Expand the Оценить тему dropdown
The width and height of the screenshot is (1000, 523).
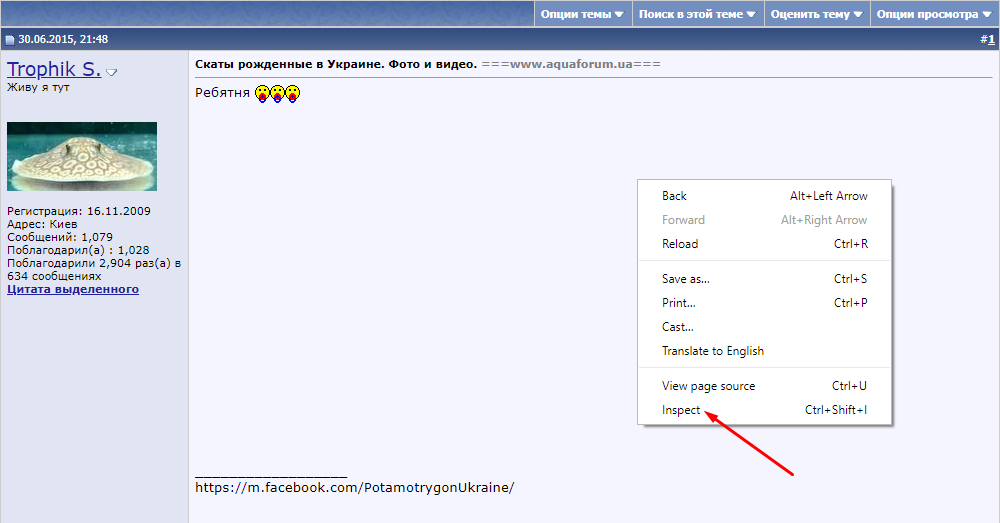click(x=817, y=14)
